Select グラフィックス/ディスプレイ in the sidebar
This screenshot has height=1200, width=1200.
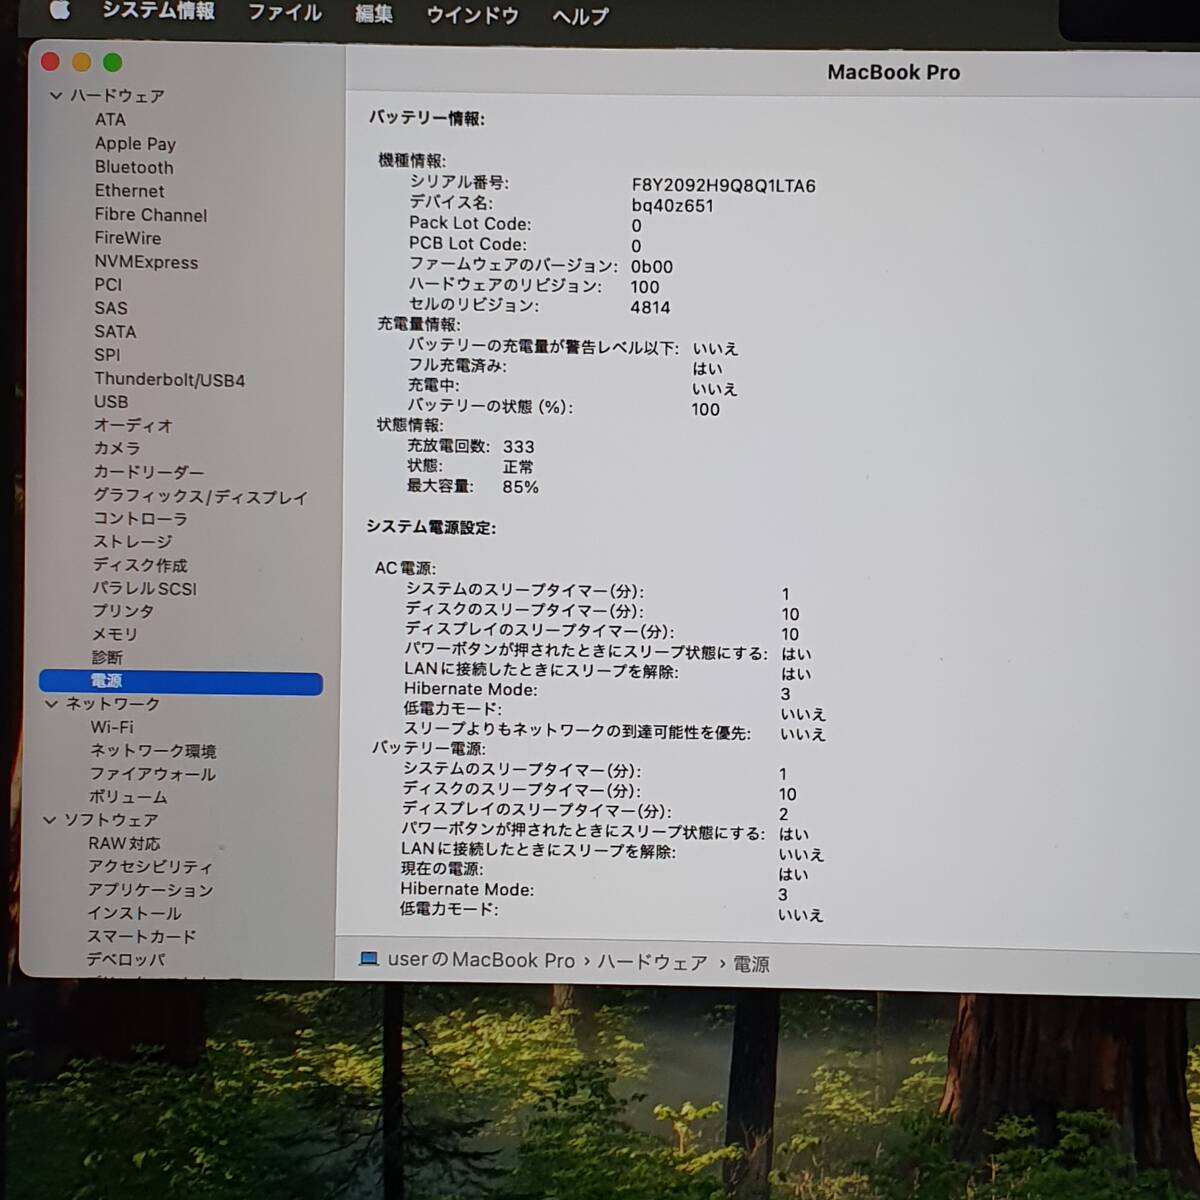200,496
